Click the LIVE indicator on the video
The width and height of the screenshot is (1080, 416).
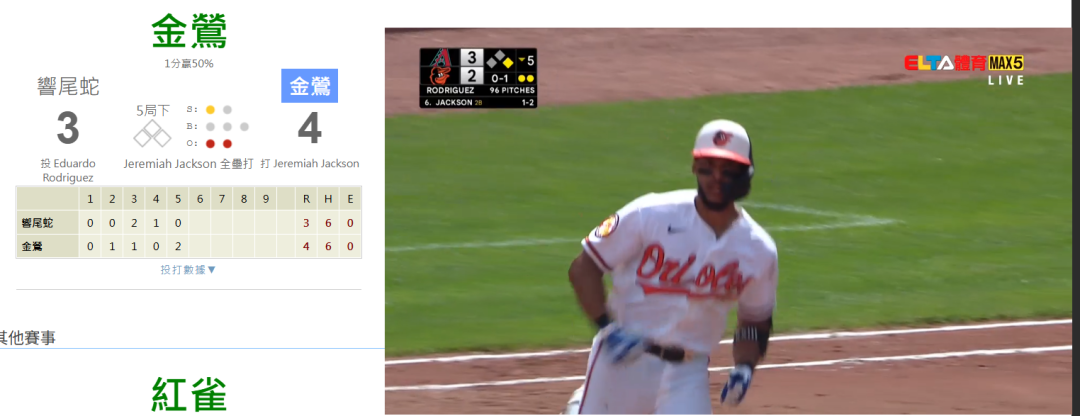coord(1006,81)
